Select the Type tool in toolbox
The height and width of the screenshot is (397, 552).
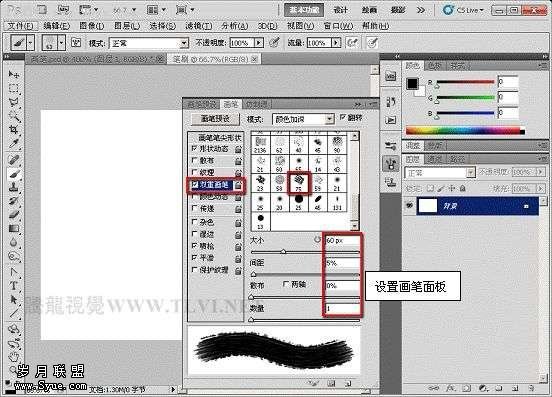(x=14, y=286)
